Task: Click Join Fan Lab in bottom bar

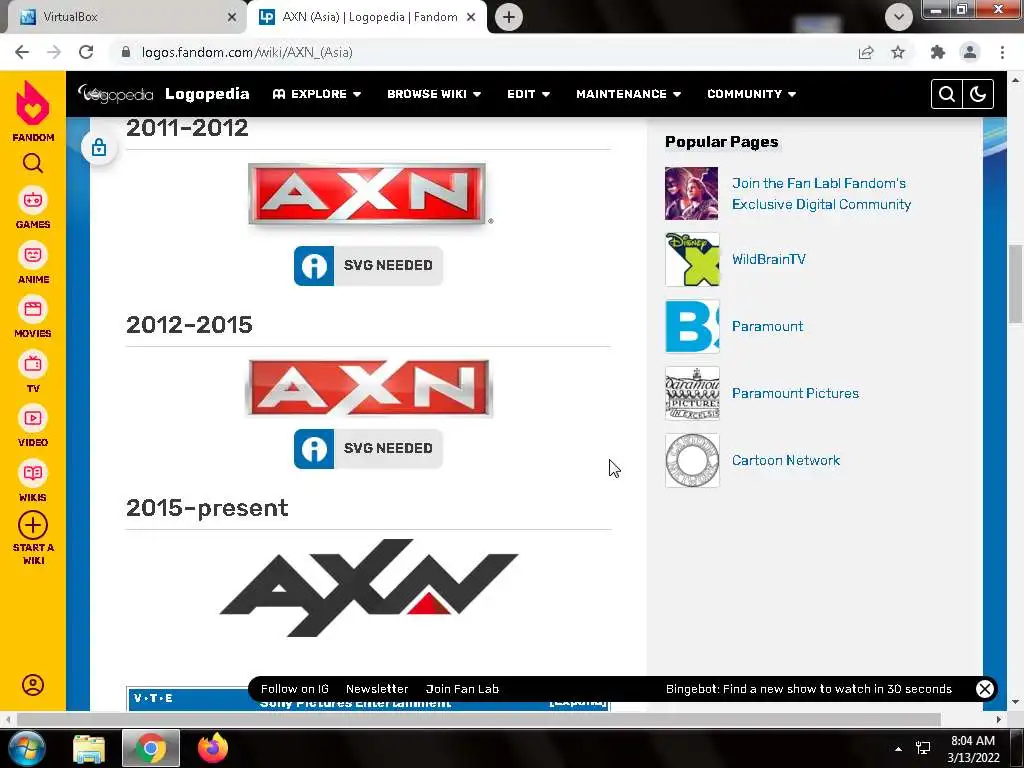Action: point(462,689)
